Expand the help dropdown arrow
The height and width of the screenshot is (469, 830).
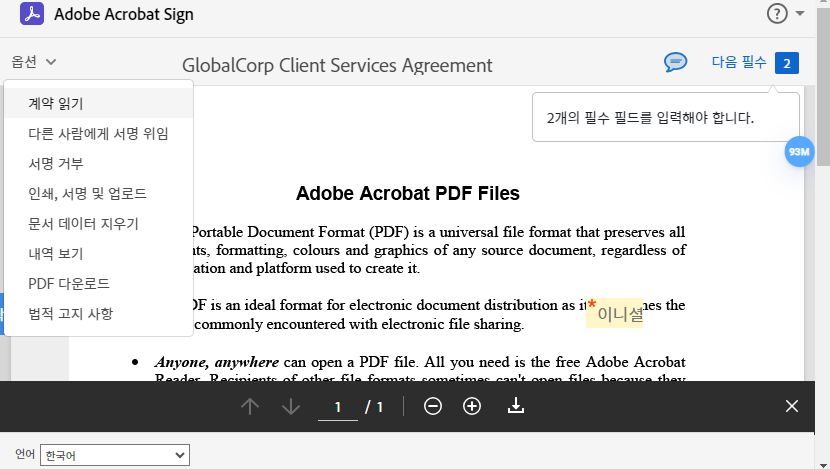point(800,14)
